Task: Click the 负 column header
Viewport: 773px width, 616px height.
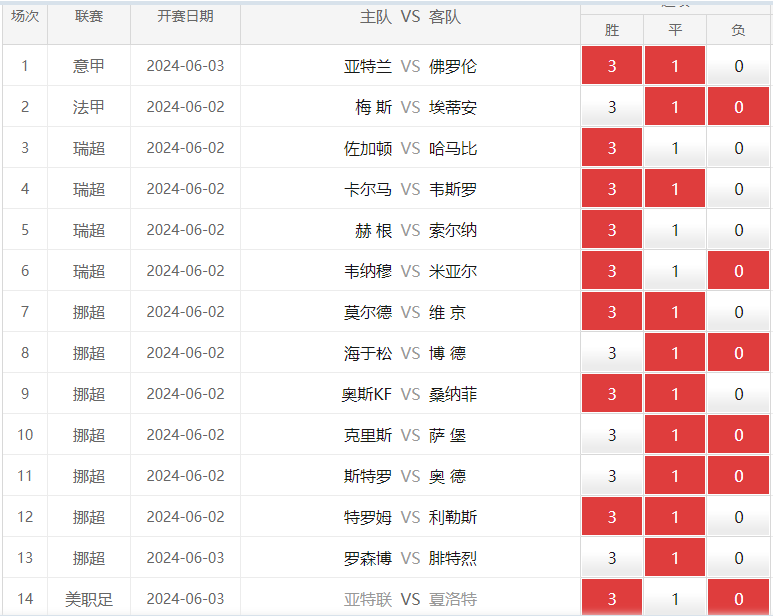Action: (x=738, y=30)
